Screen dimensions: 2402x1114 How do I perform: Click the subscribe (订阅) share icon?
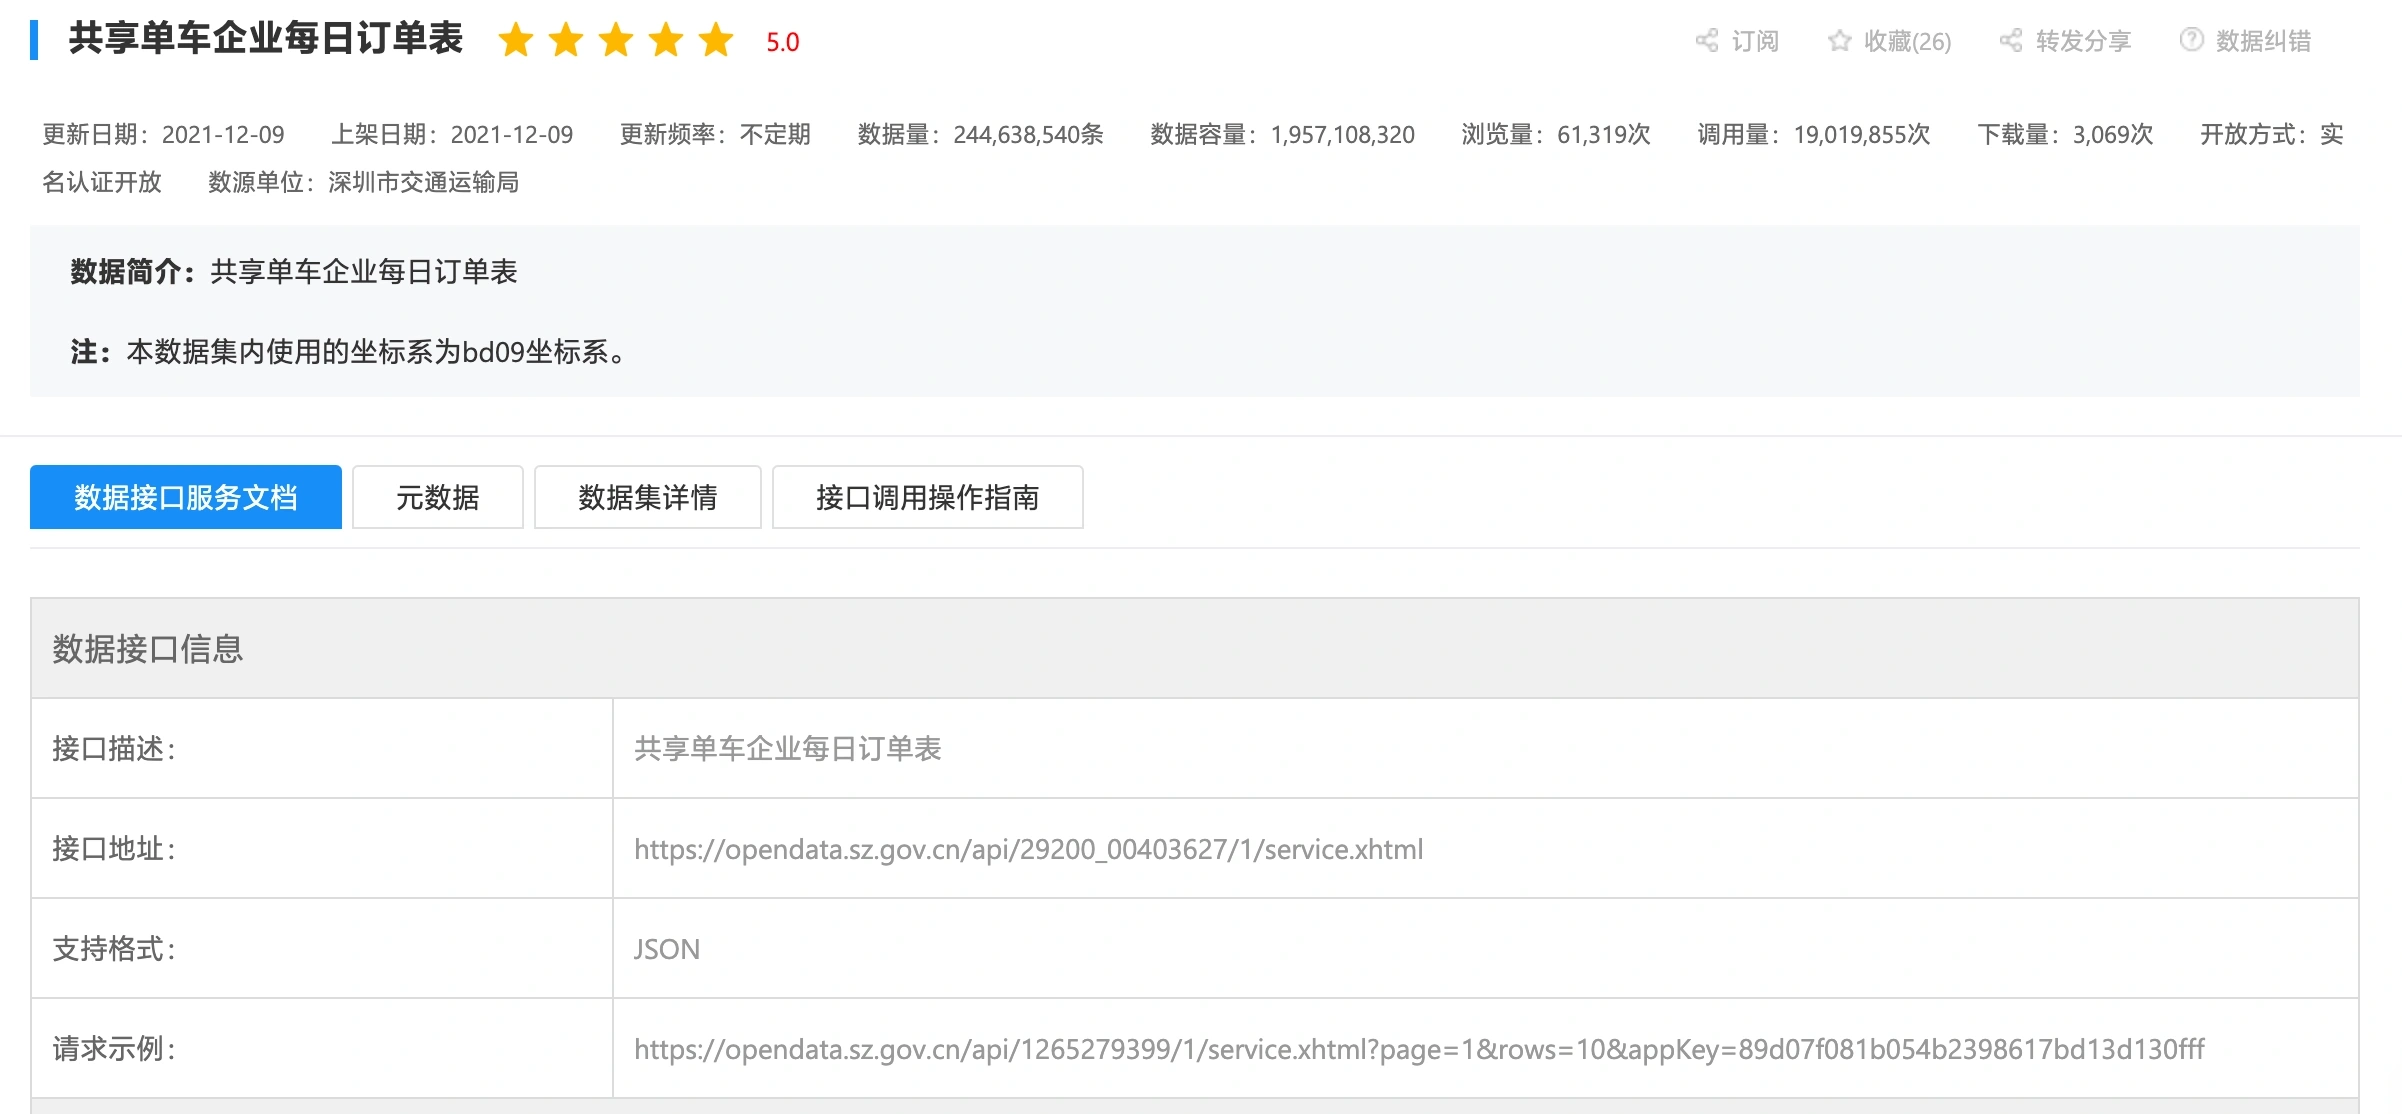pos(1706,41)
